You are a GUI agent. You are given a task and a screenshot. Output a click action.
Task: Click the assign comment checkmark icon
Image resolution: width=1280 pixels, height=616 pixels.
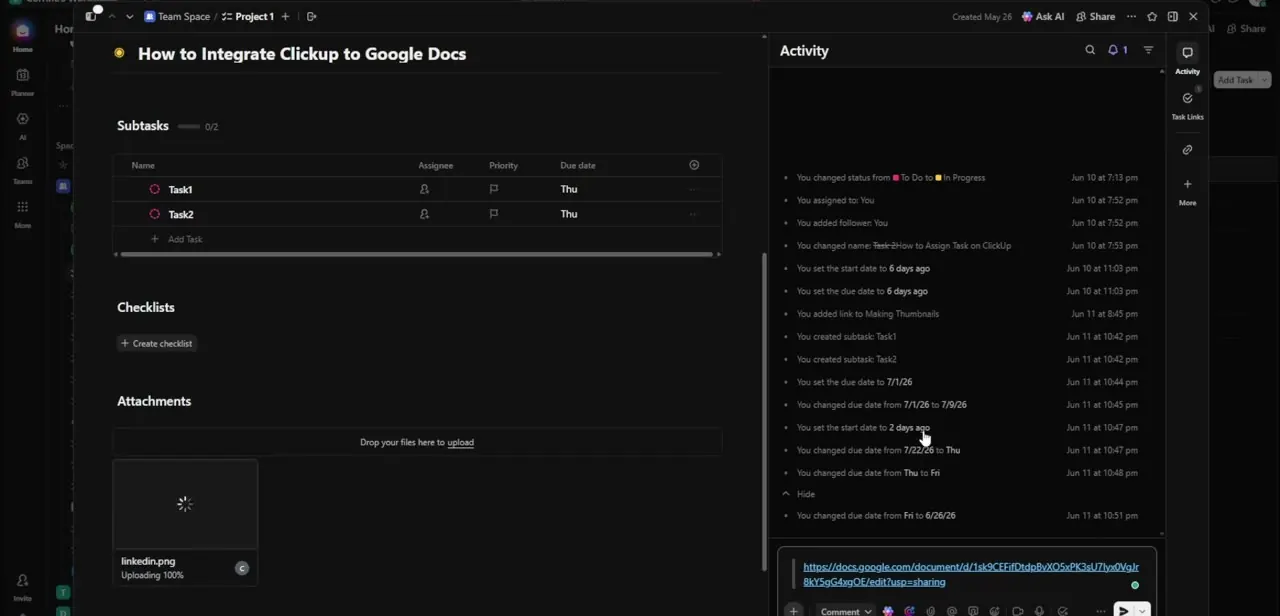tap(1062, 611)
